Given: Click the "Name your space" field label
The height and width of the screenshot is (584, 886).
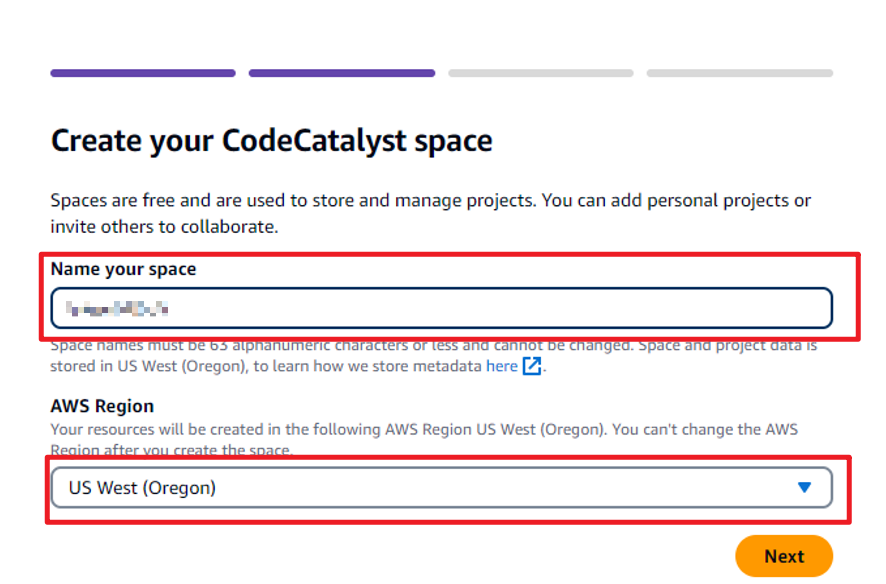Looking at the screenshot, I should pyautogui.click(x=123, y=269).
